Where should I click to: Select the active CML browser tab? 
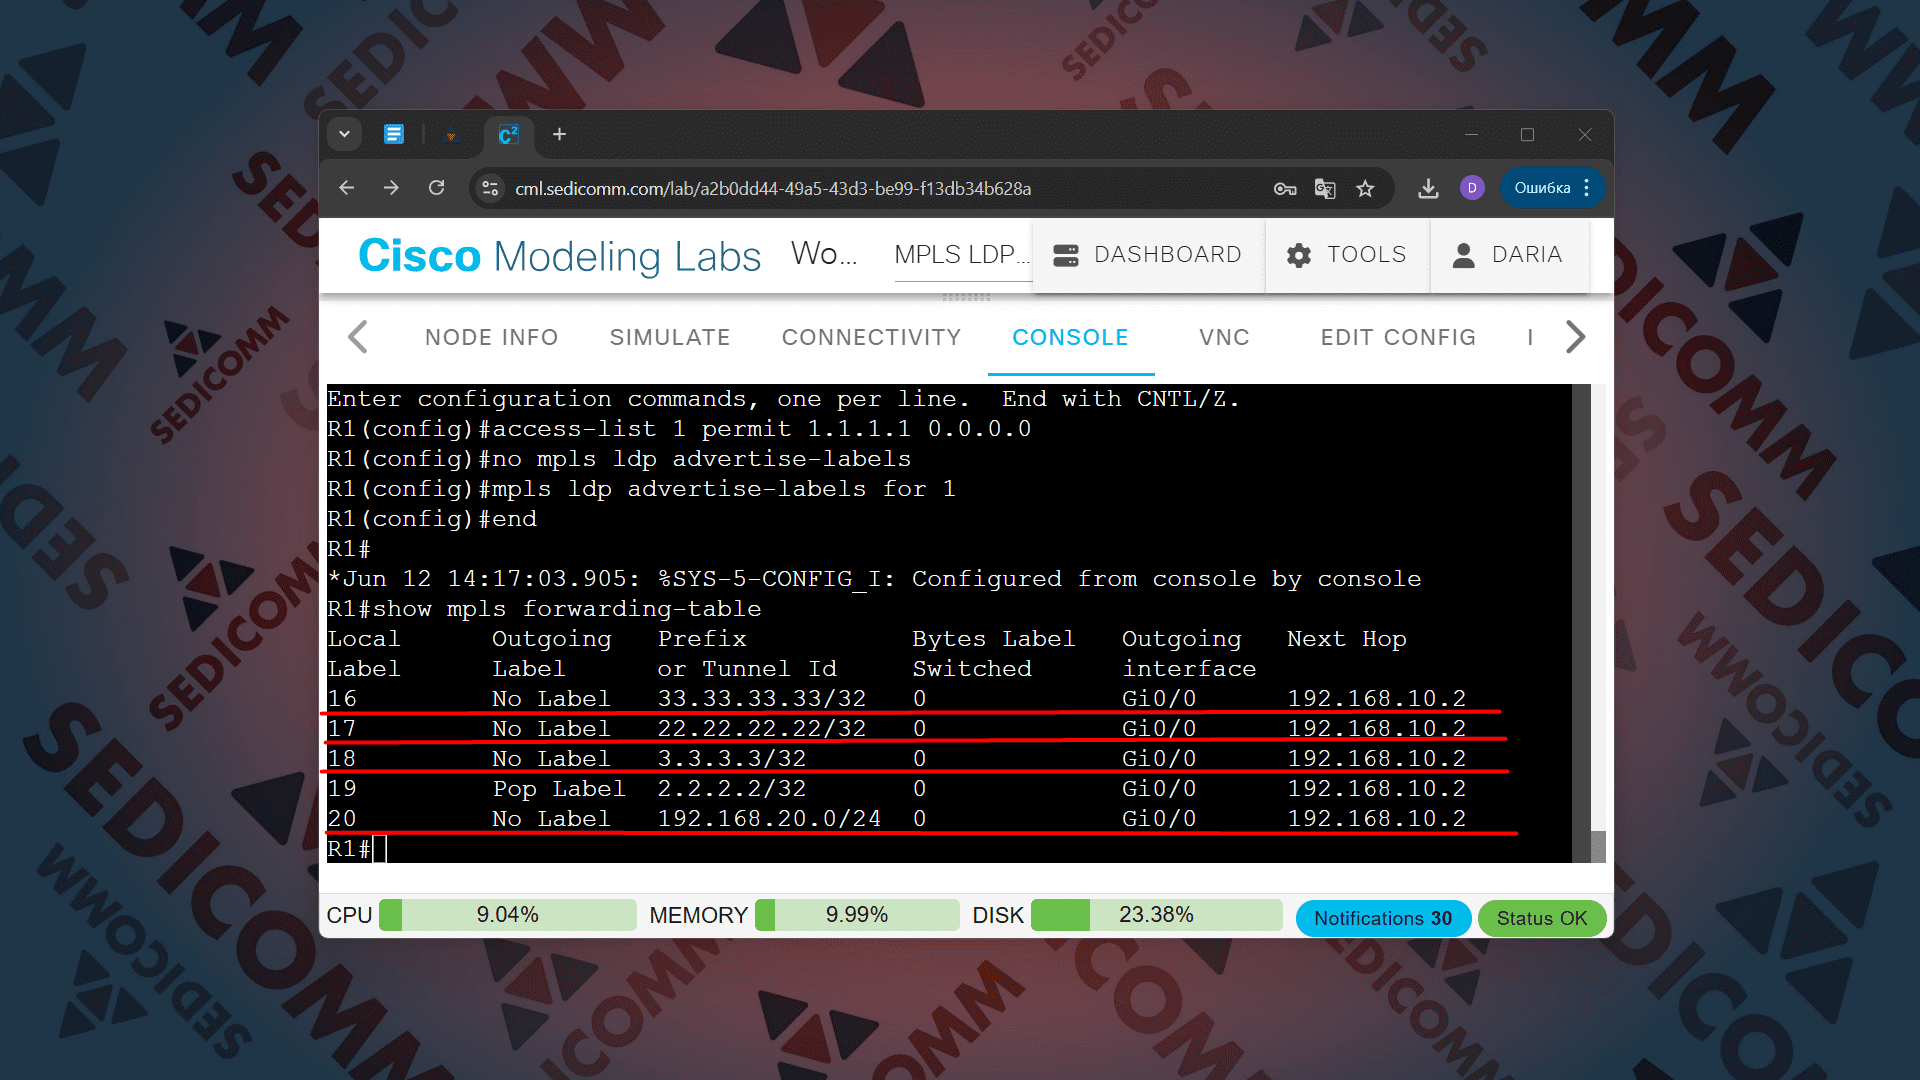coord(508,135)
